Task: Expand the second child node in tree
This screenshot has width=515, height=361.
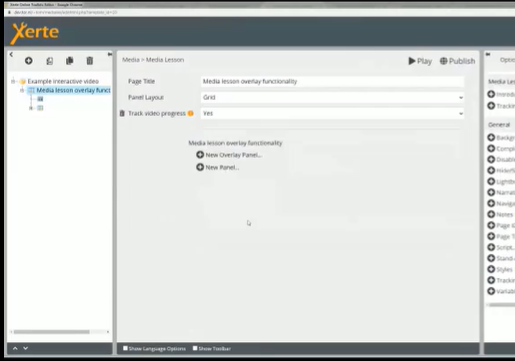Action: [x=31, y=108]
